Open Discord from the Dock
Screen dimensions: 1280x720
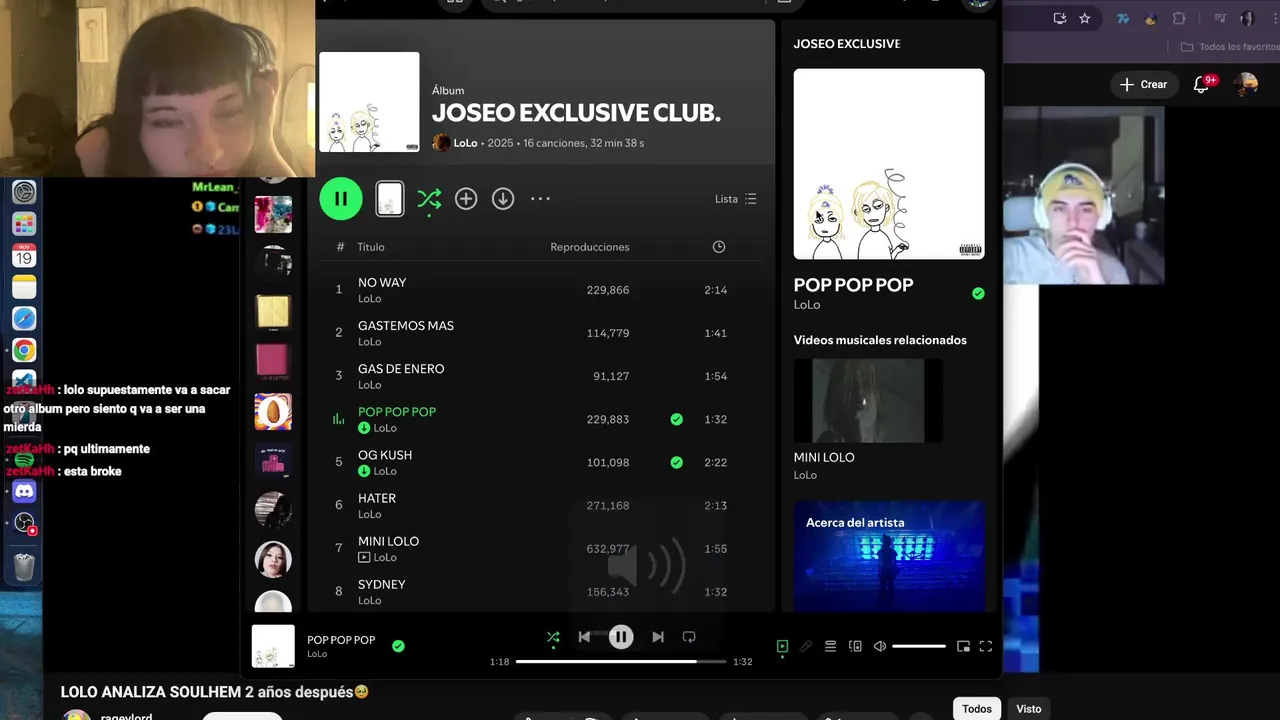[24, 491]
